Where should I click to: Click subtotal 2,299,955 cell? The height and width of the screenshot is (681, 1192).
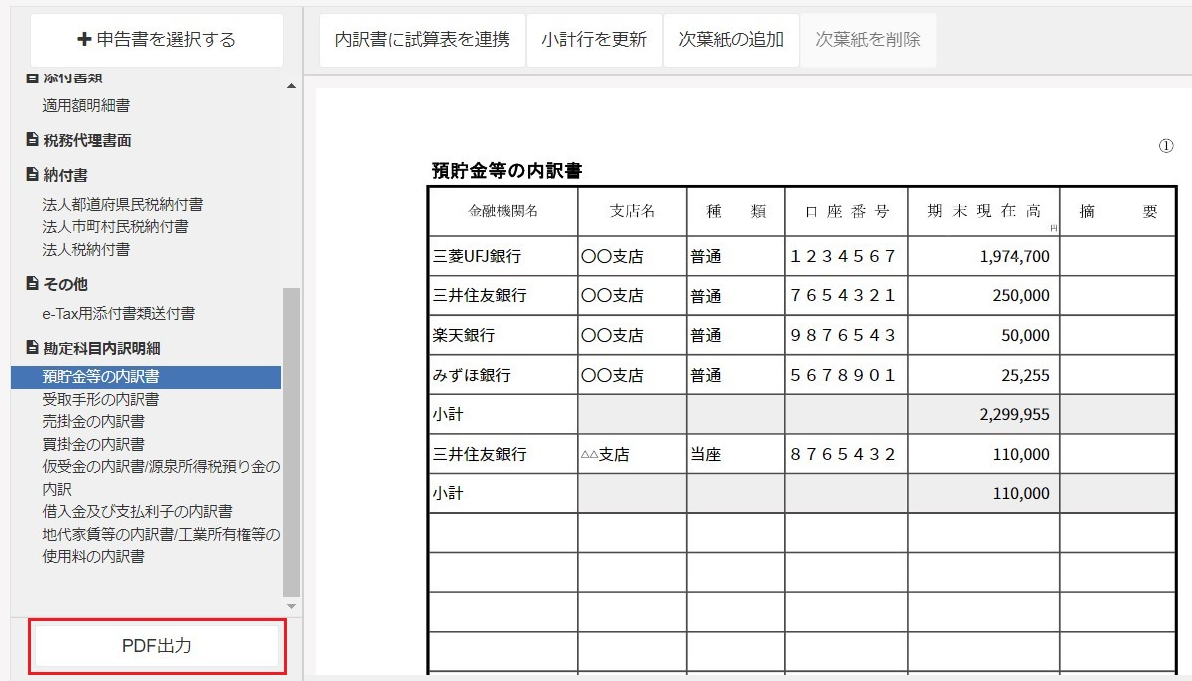pos(984,414)
